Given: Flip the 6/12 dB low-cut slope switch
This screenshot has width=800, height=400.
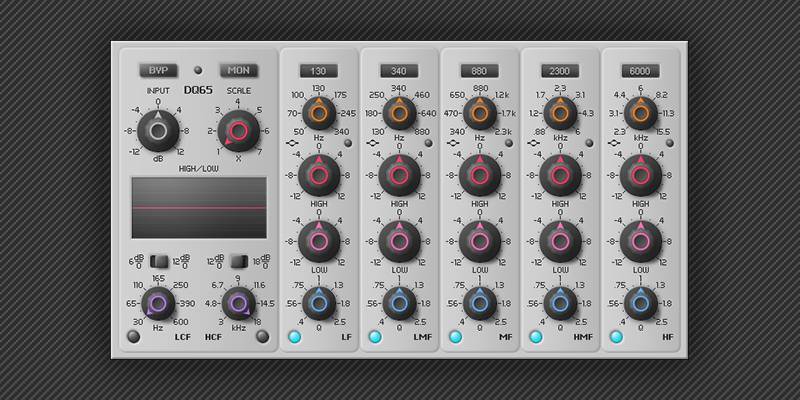Looking at the screenshot, I should tap(159, 262).
